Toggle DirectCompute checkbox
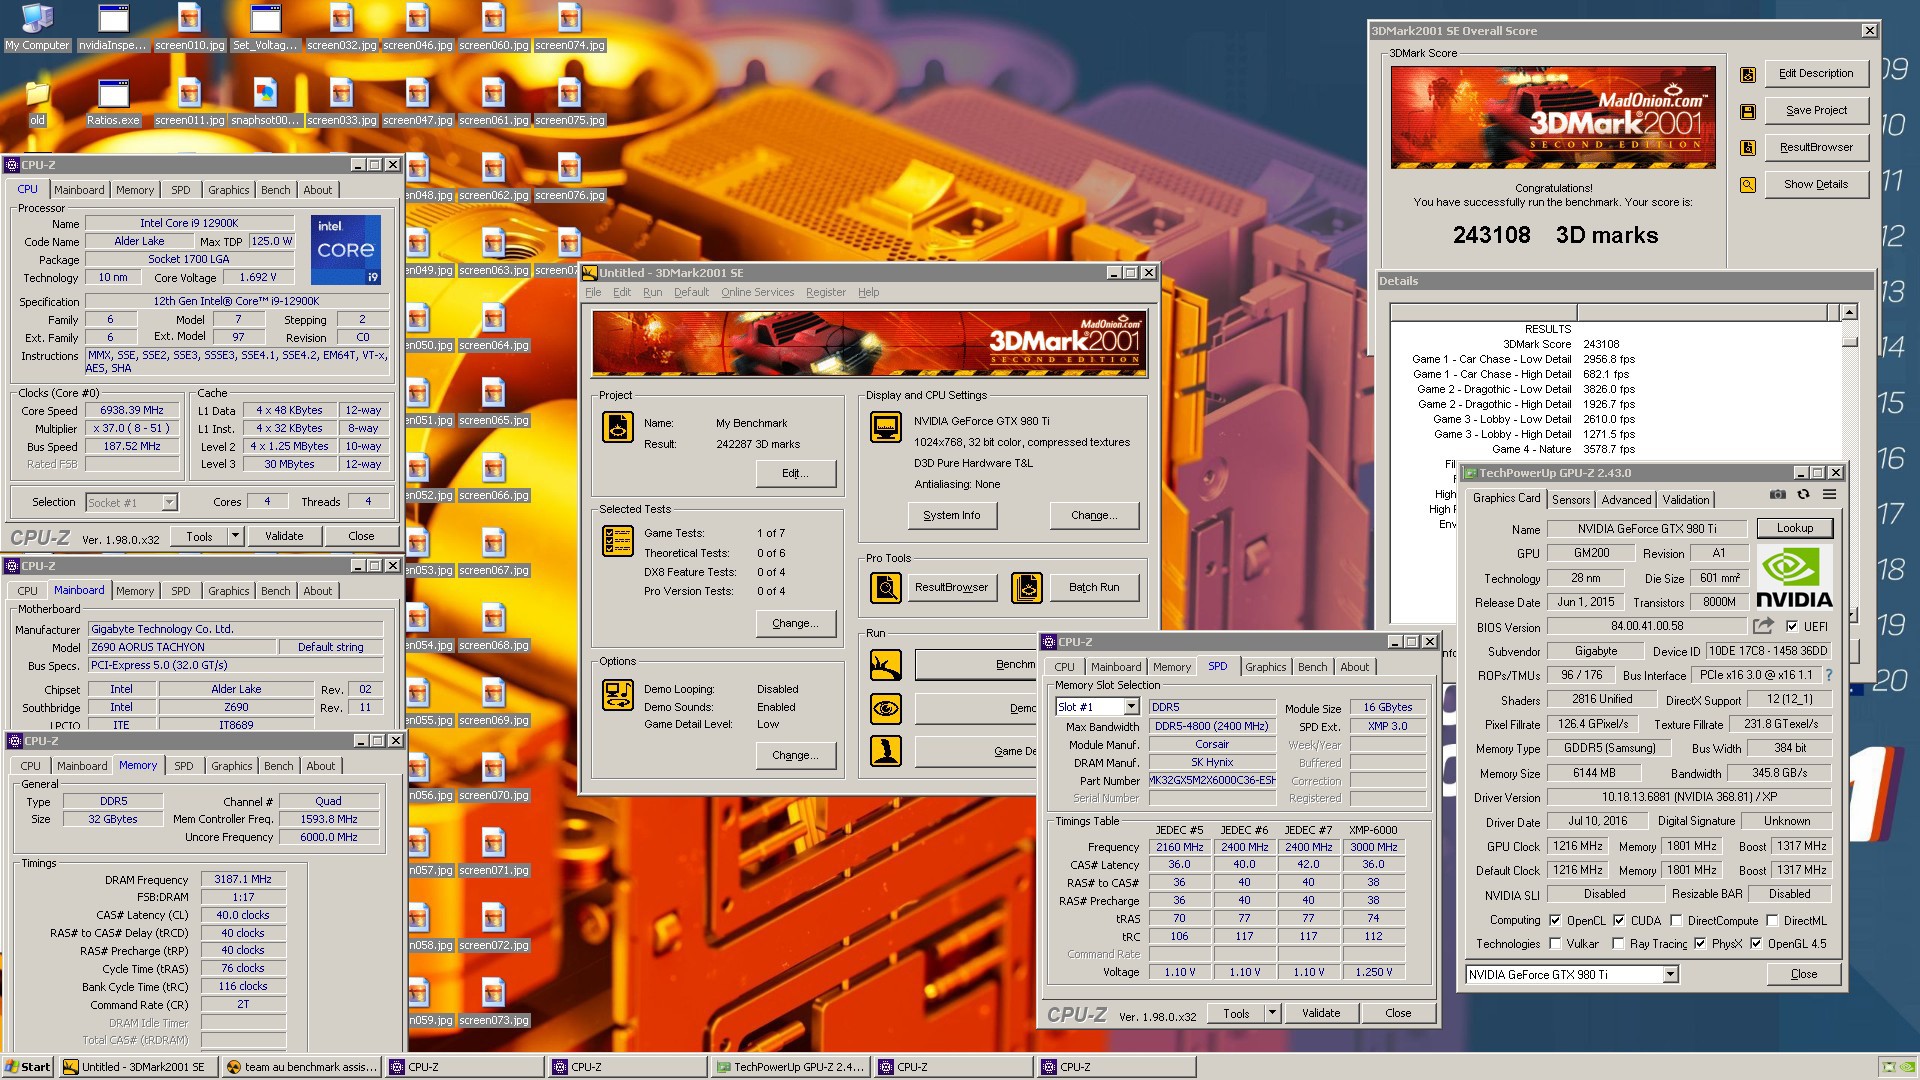 [x=1676, y=920]
